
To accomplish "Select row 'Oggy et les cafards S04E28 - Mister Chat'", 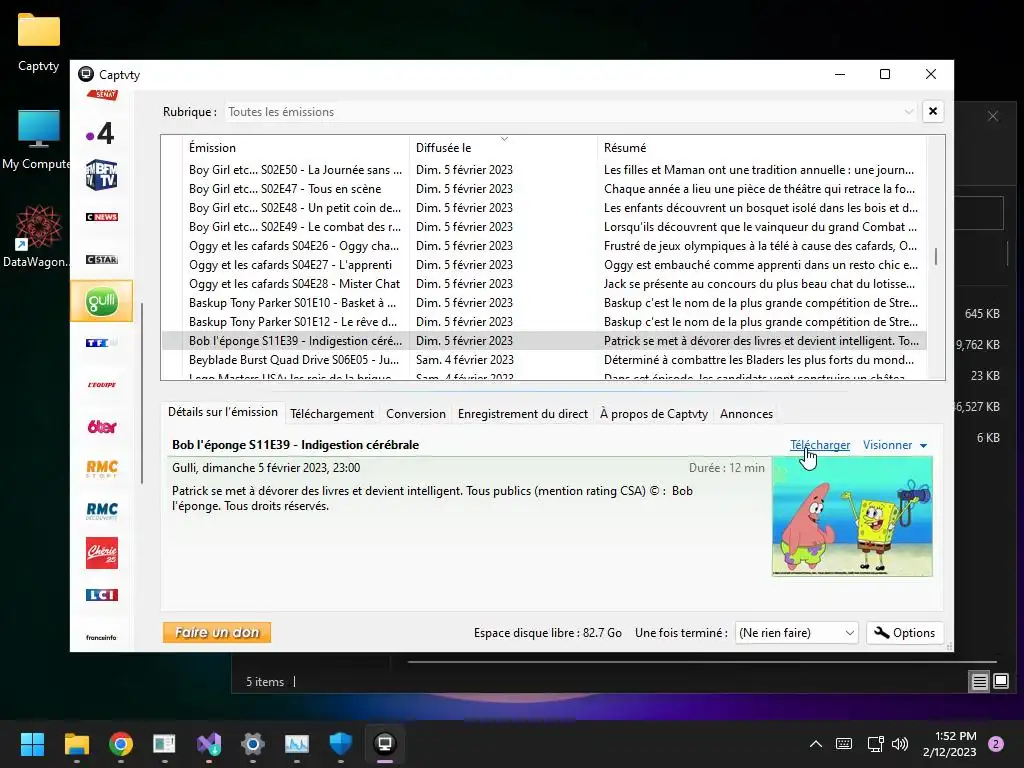I will pyautogui.click(x=543, y=283).
